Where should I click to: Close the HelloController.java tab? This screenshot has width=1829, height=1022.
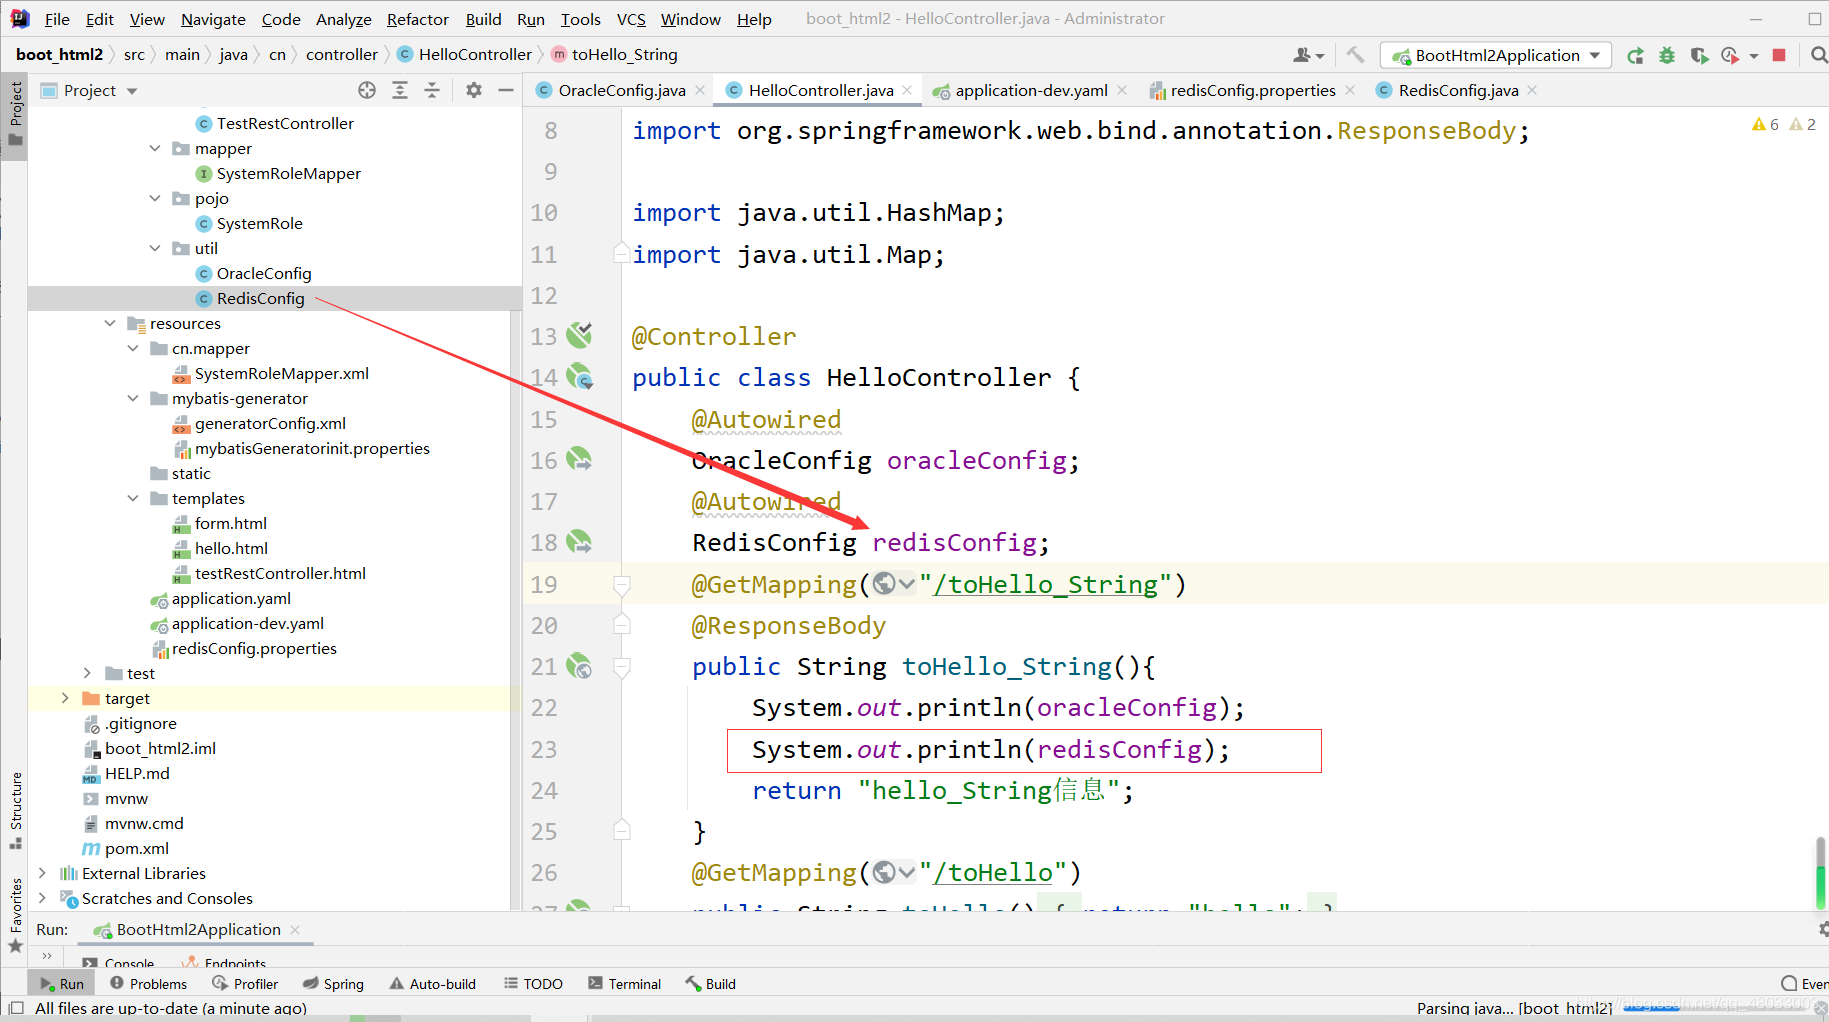(x=907, y=90)
